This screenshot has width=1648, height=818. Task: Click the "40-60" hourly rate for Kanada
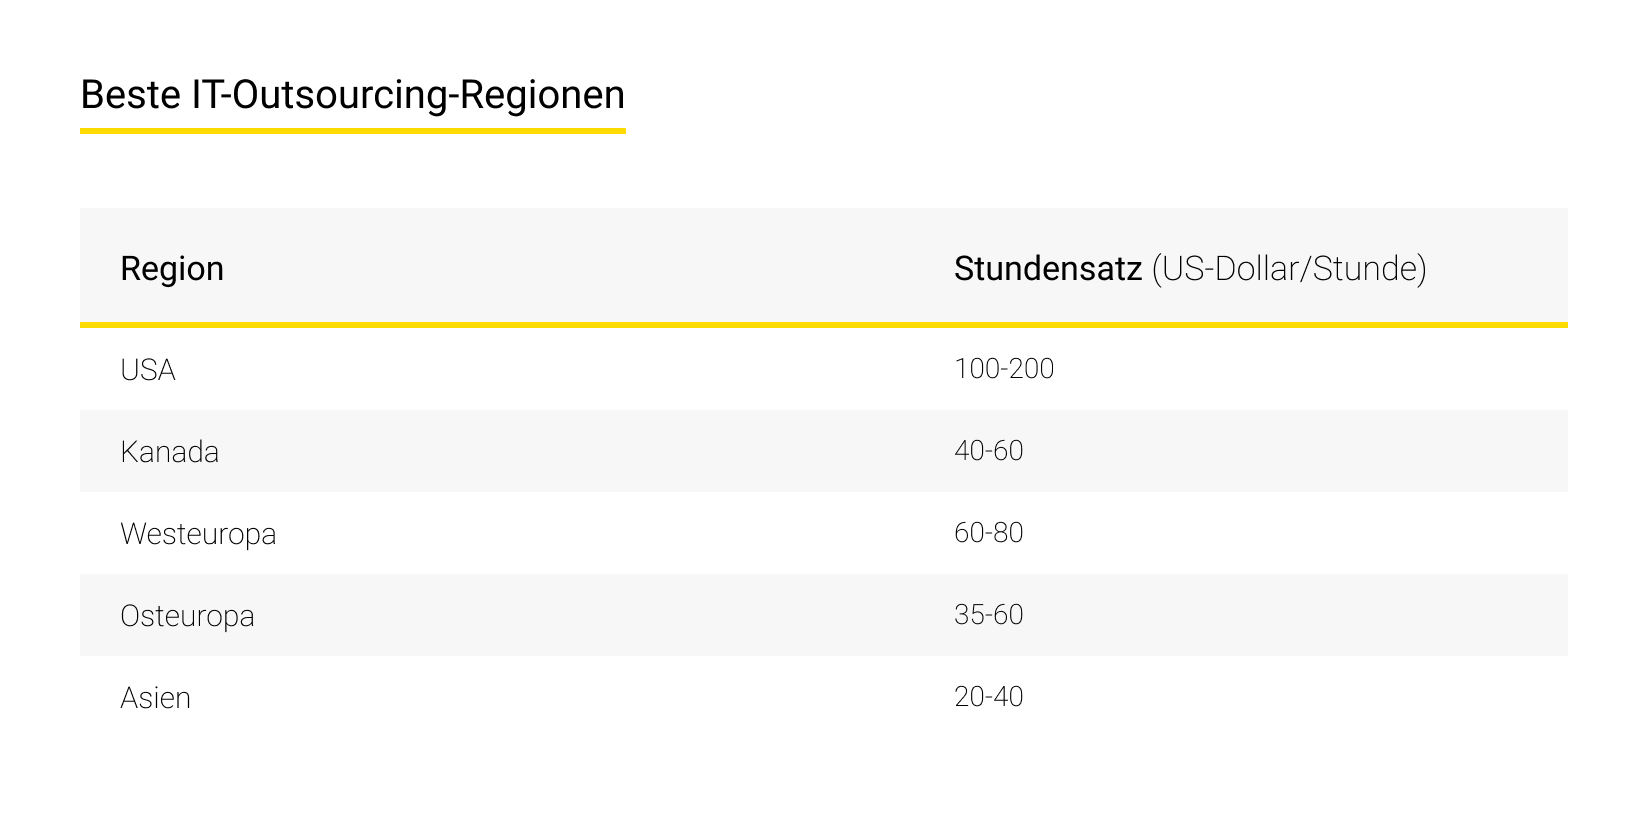[x=988, y=451]
